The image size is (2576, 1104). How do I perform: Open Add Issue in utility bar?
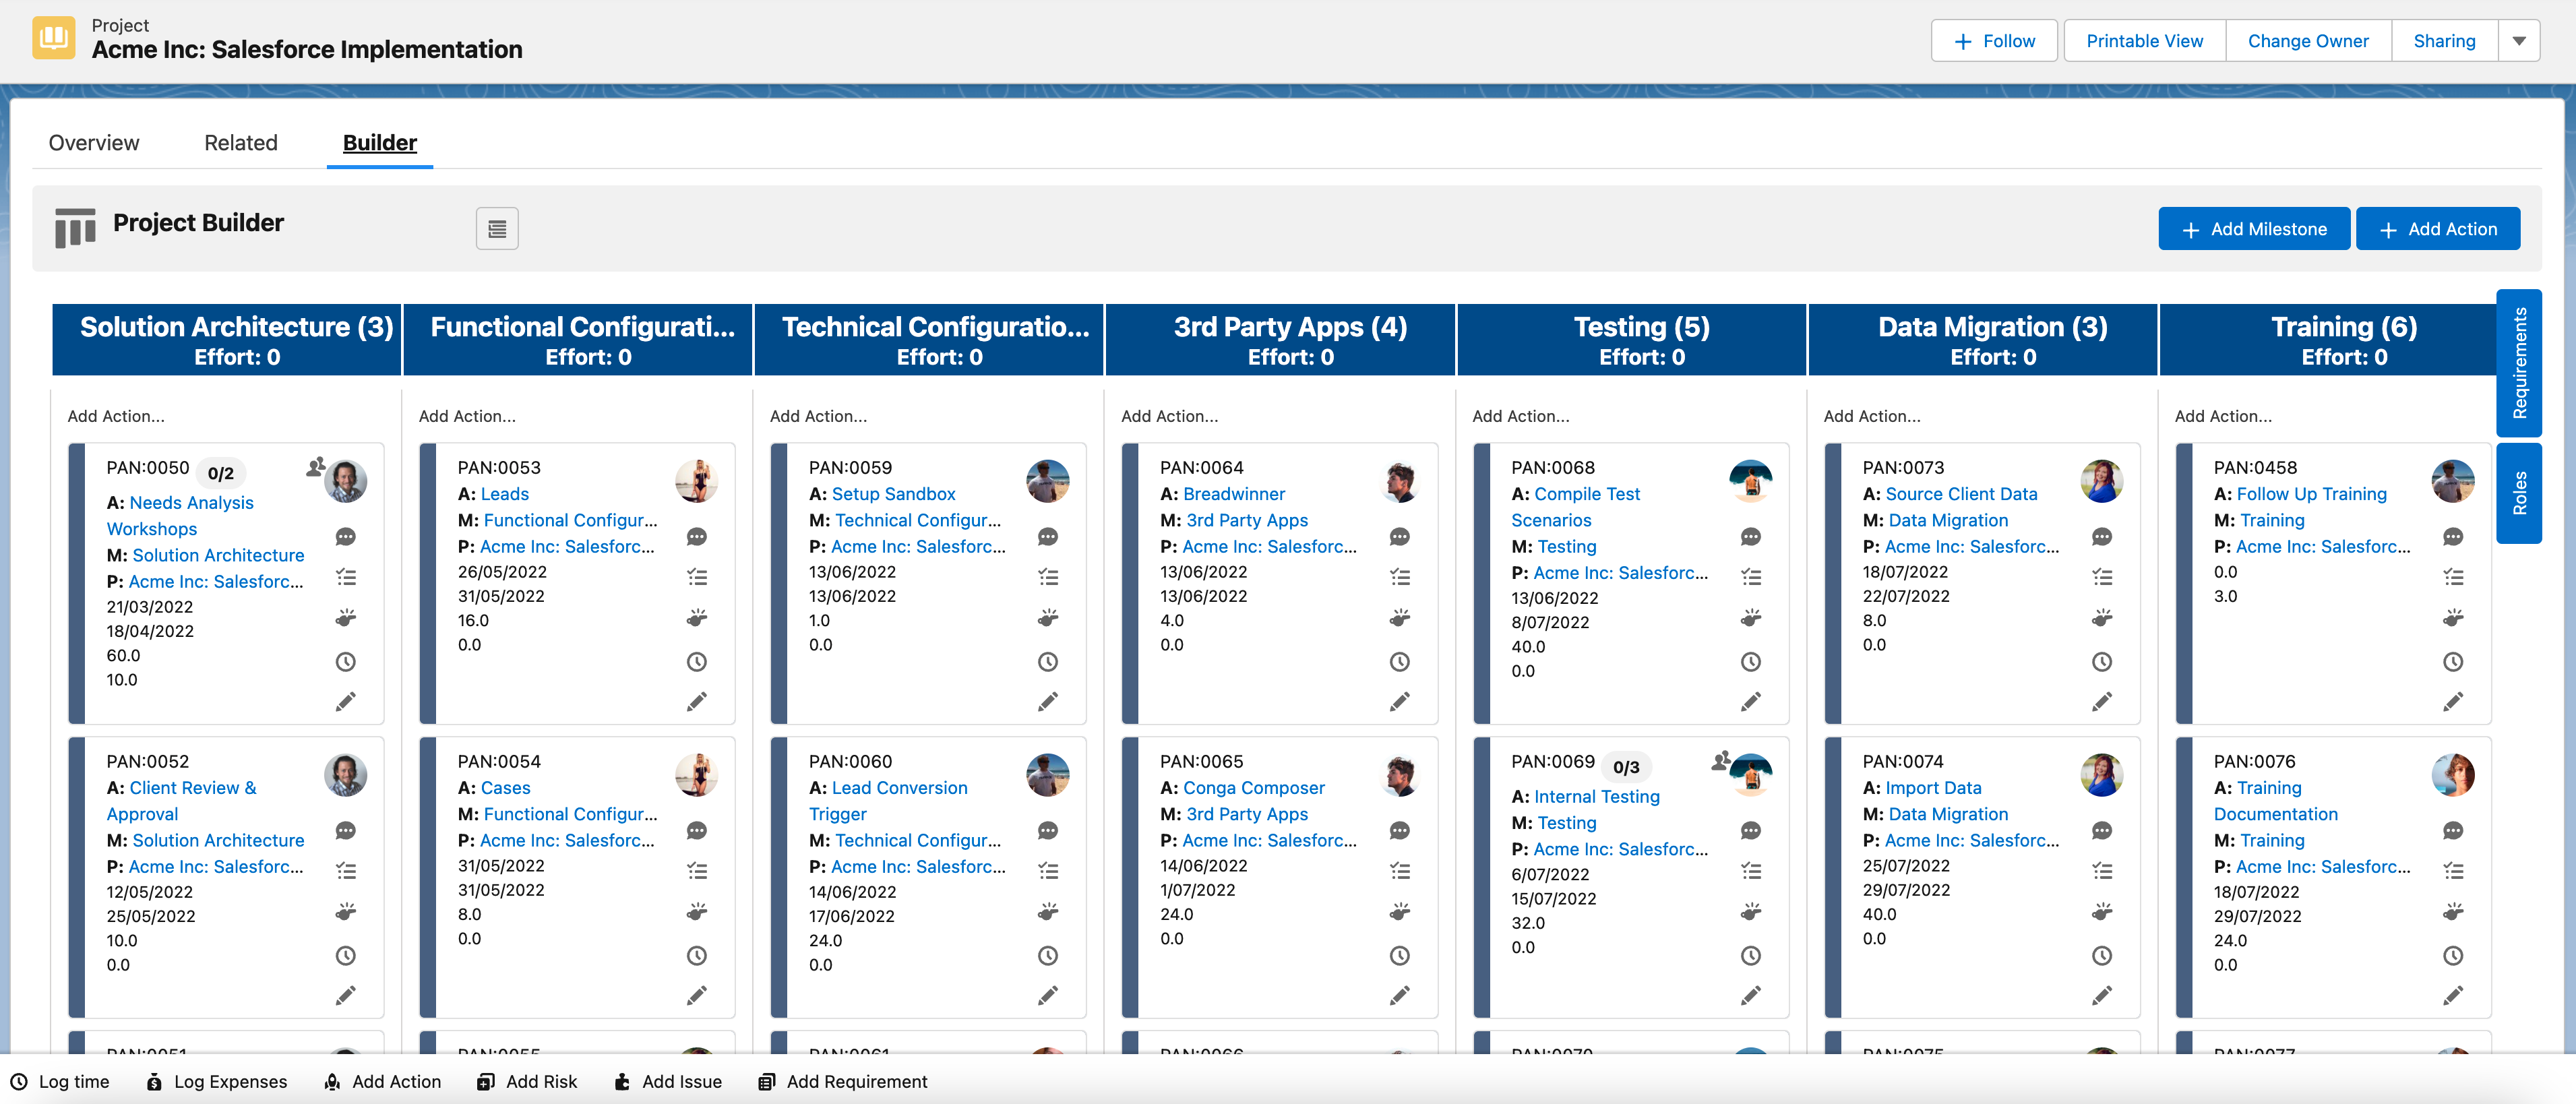pyautogui.click(x=667, y=1081)
